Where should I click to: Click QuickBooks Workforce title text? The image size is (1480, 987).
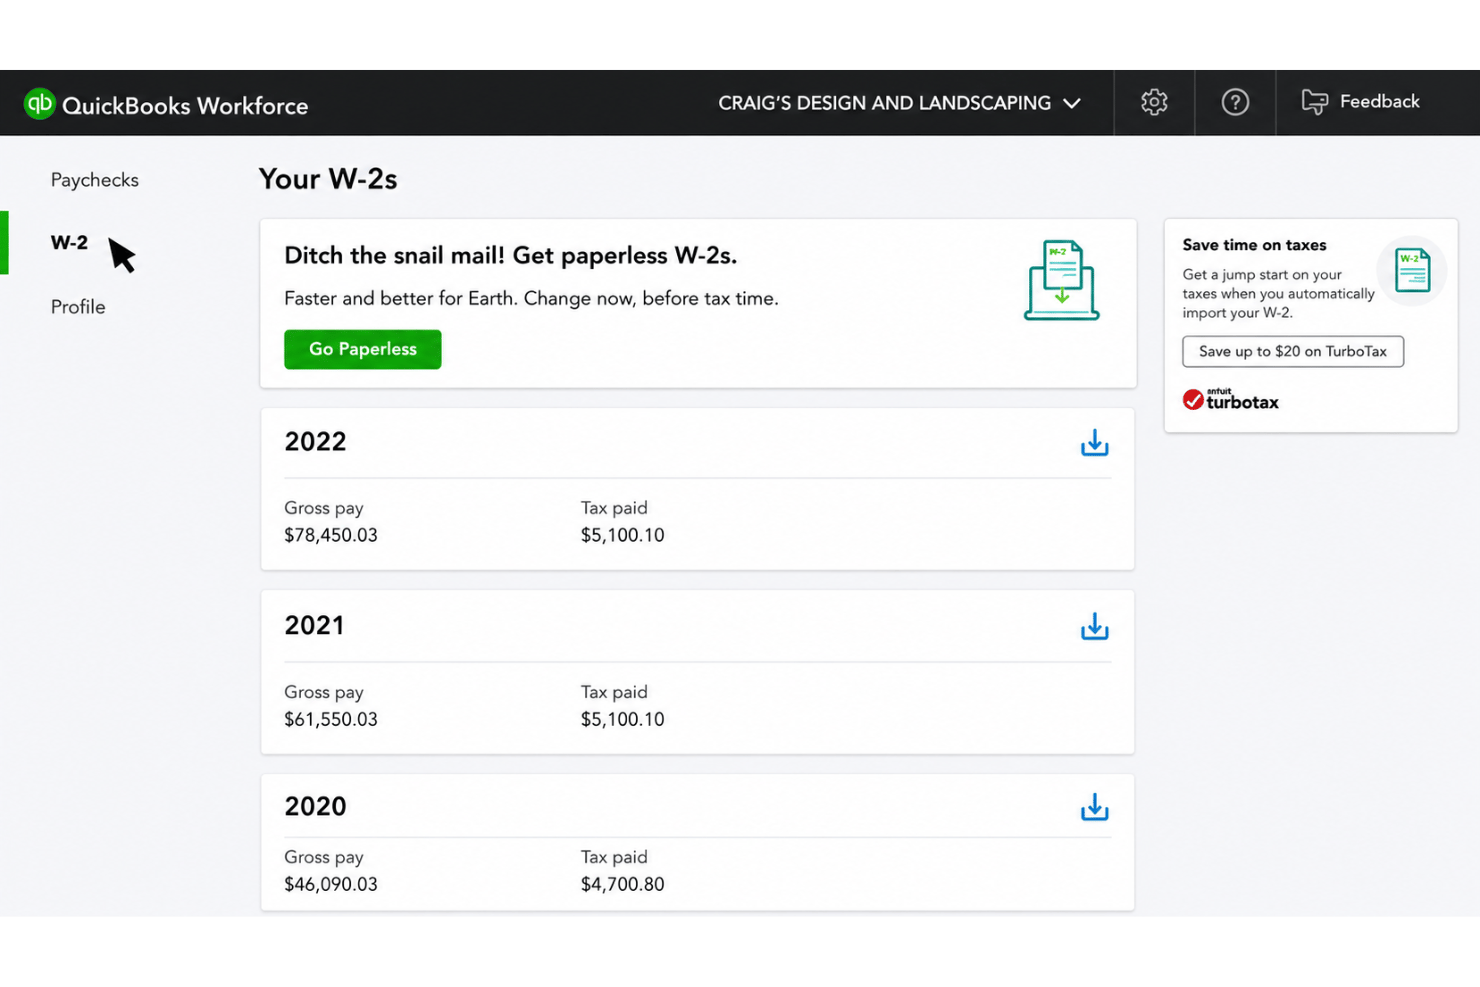[x=185, y=106]
